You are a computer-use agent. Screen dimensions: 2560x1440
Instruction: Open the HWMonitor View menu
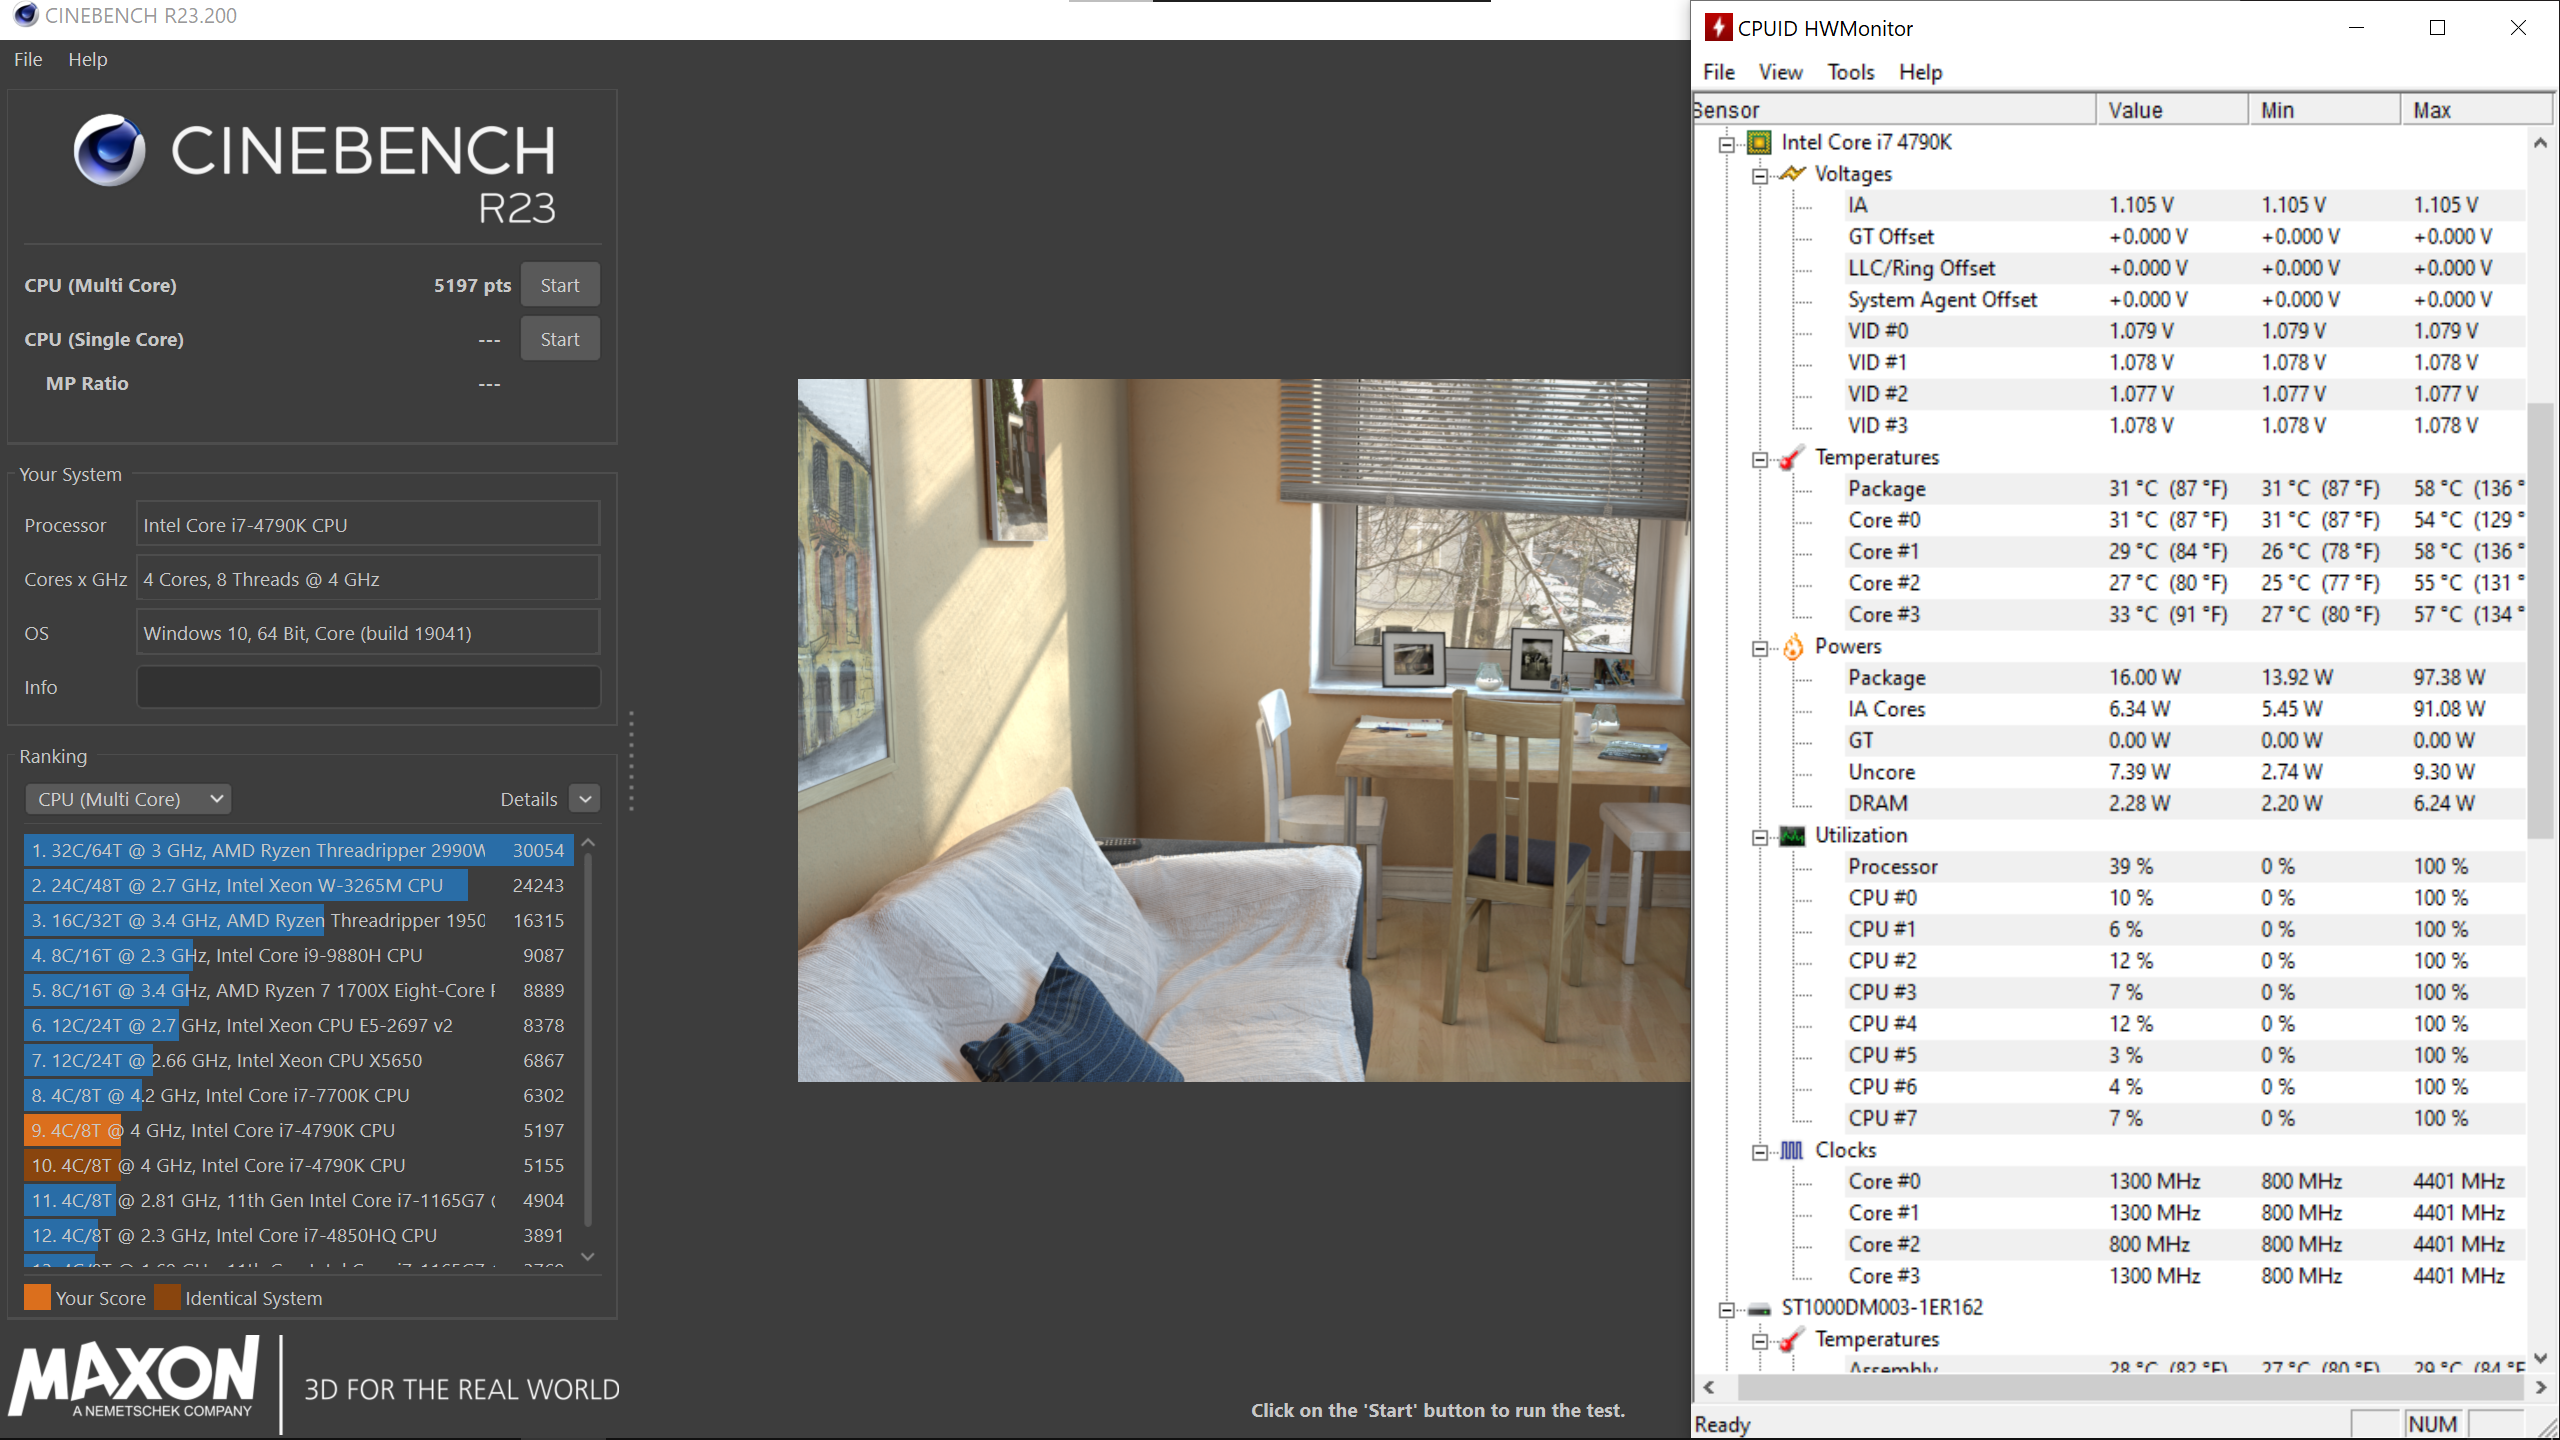1781,72
